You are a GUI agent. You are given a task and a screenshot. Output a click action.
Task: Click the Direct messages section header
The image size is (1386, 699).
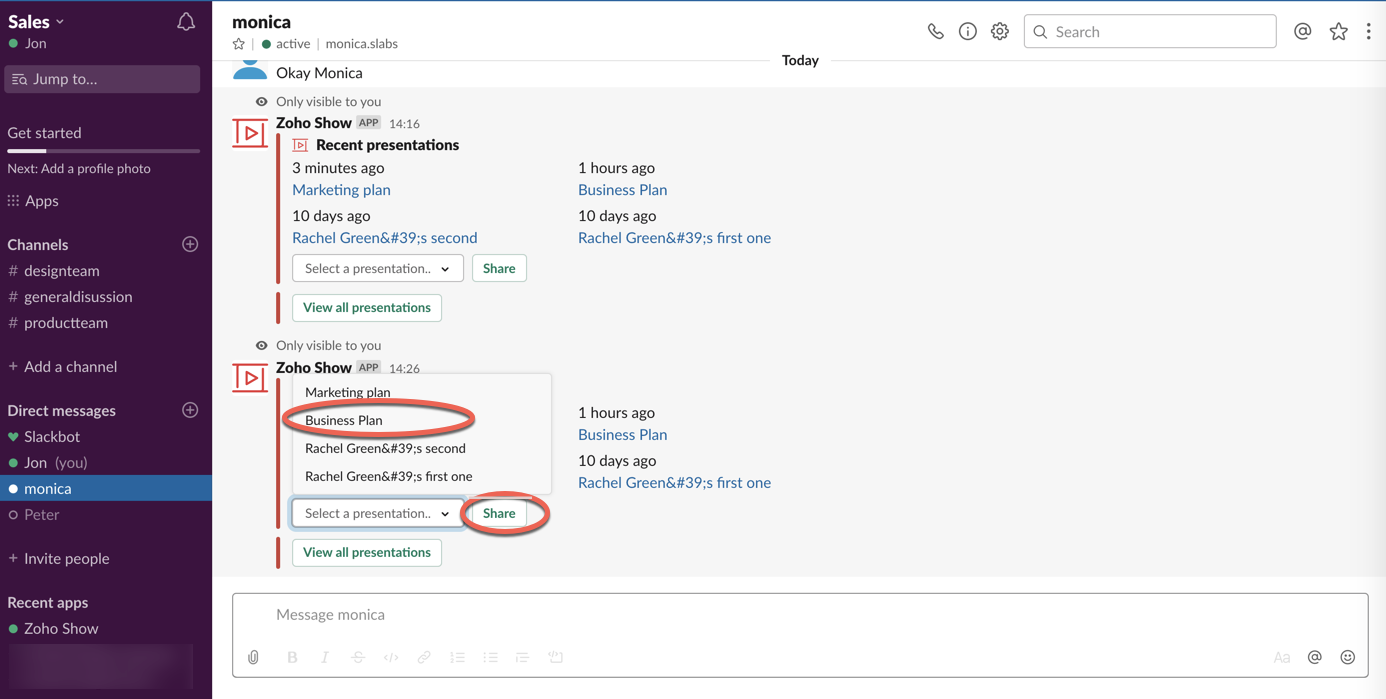click(x=61, y=410)
